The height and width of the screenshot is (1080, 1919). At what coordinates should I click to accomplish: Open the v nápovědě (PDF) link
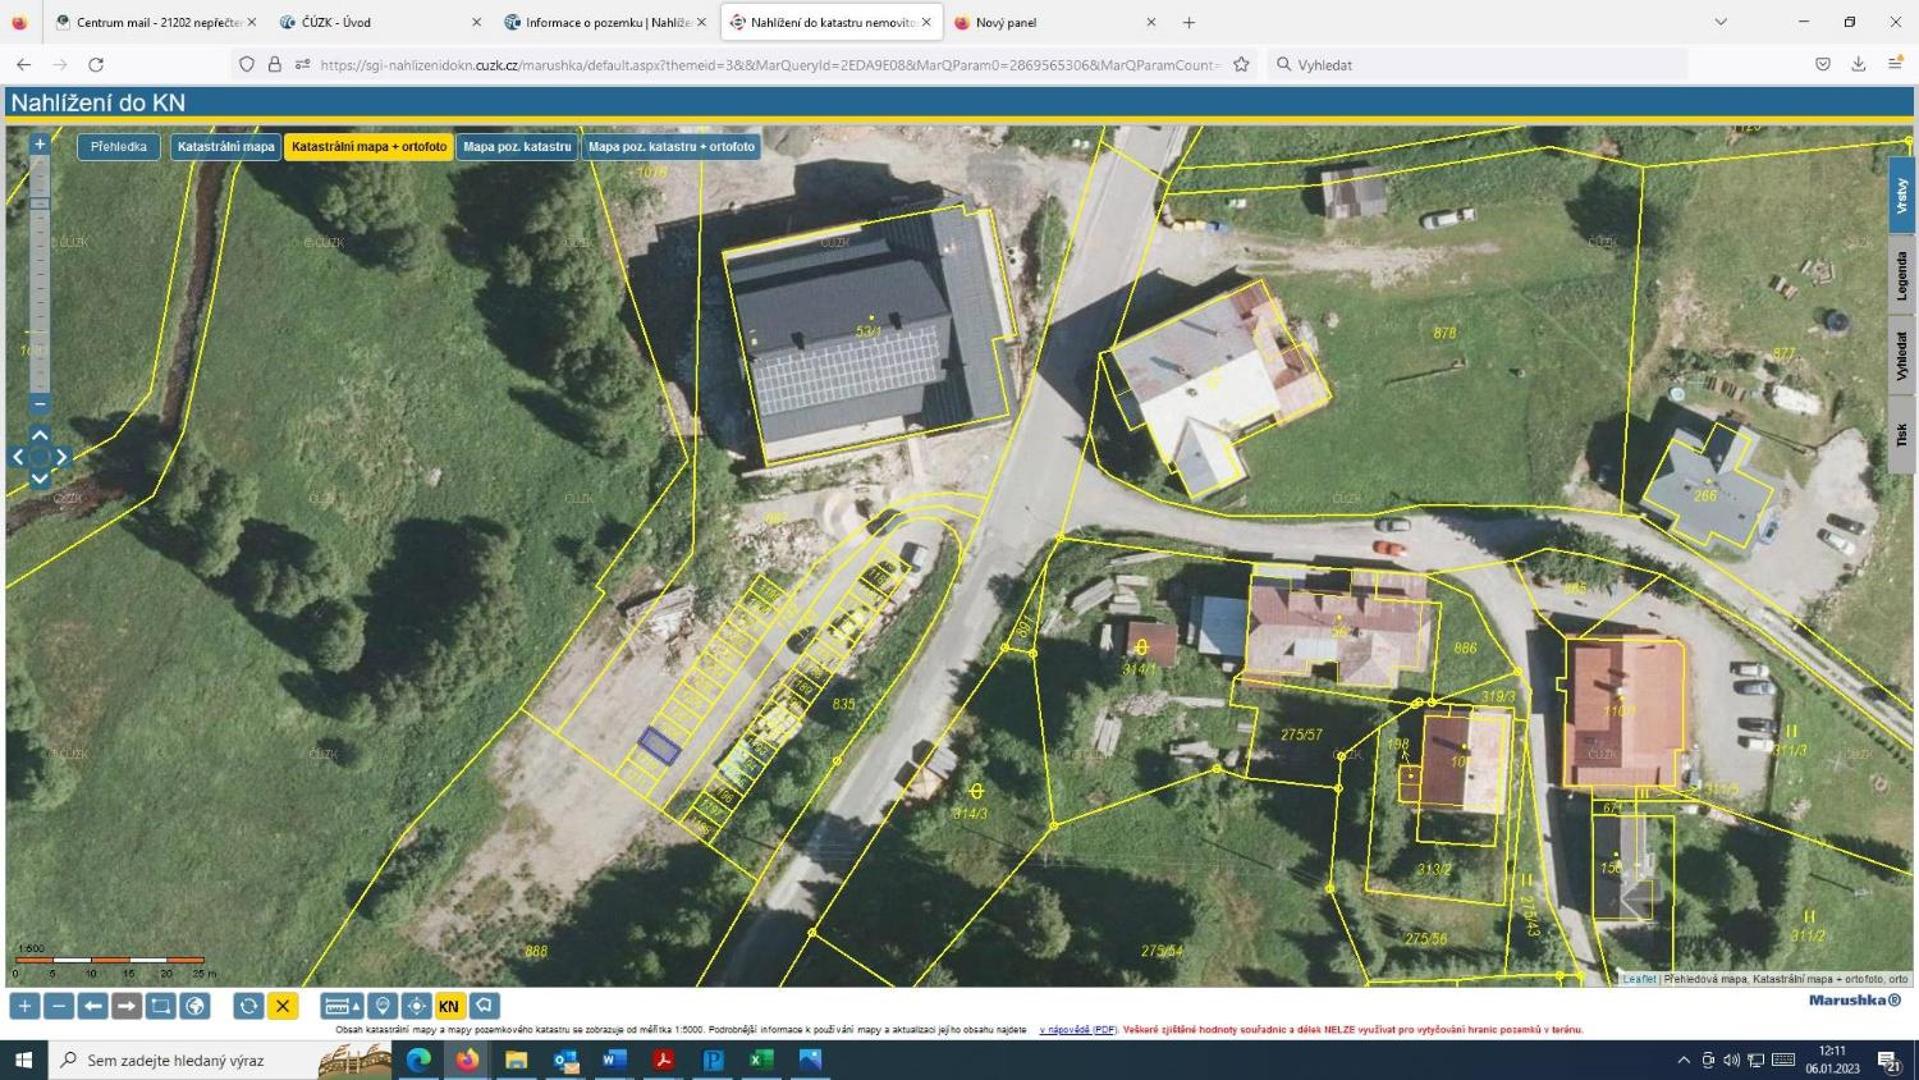[x=1078, y=1030]
